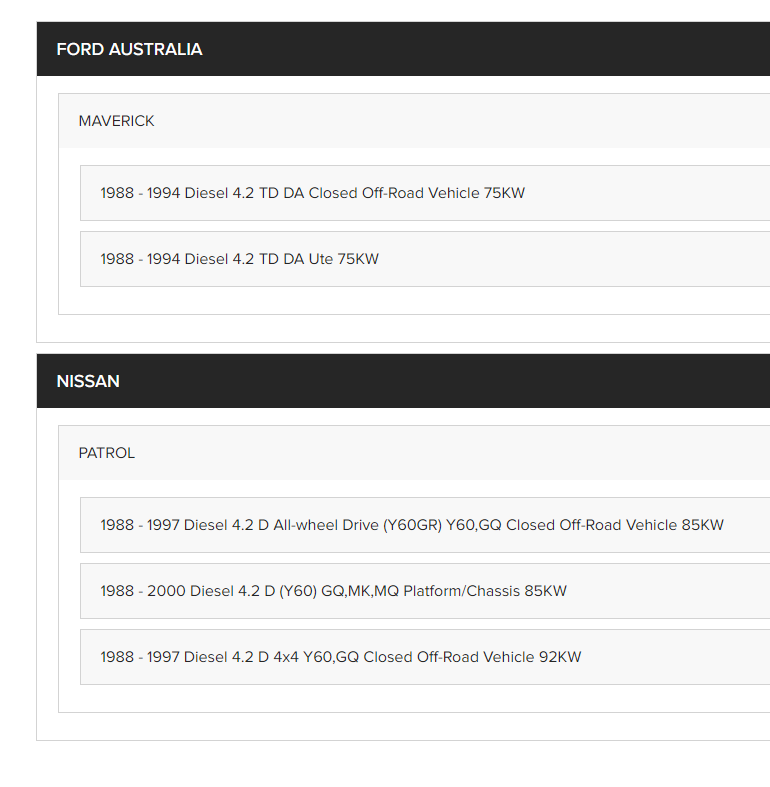Toggle the PATROL model accordion
The height and width of the screenshot is (787, 770).
(413, 453)
